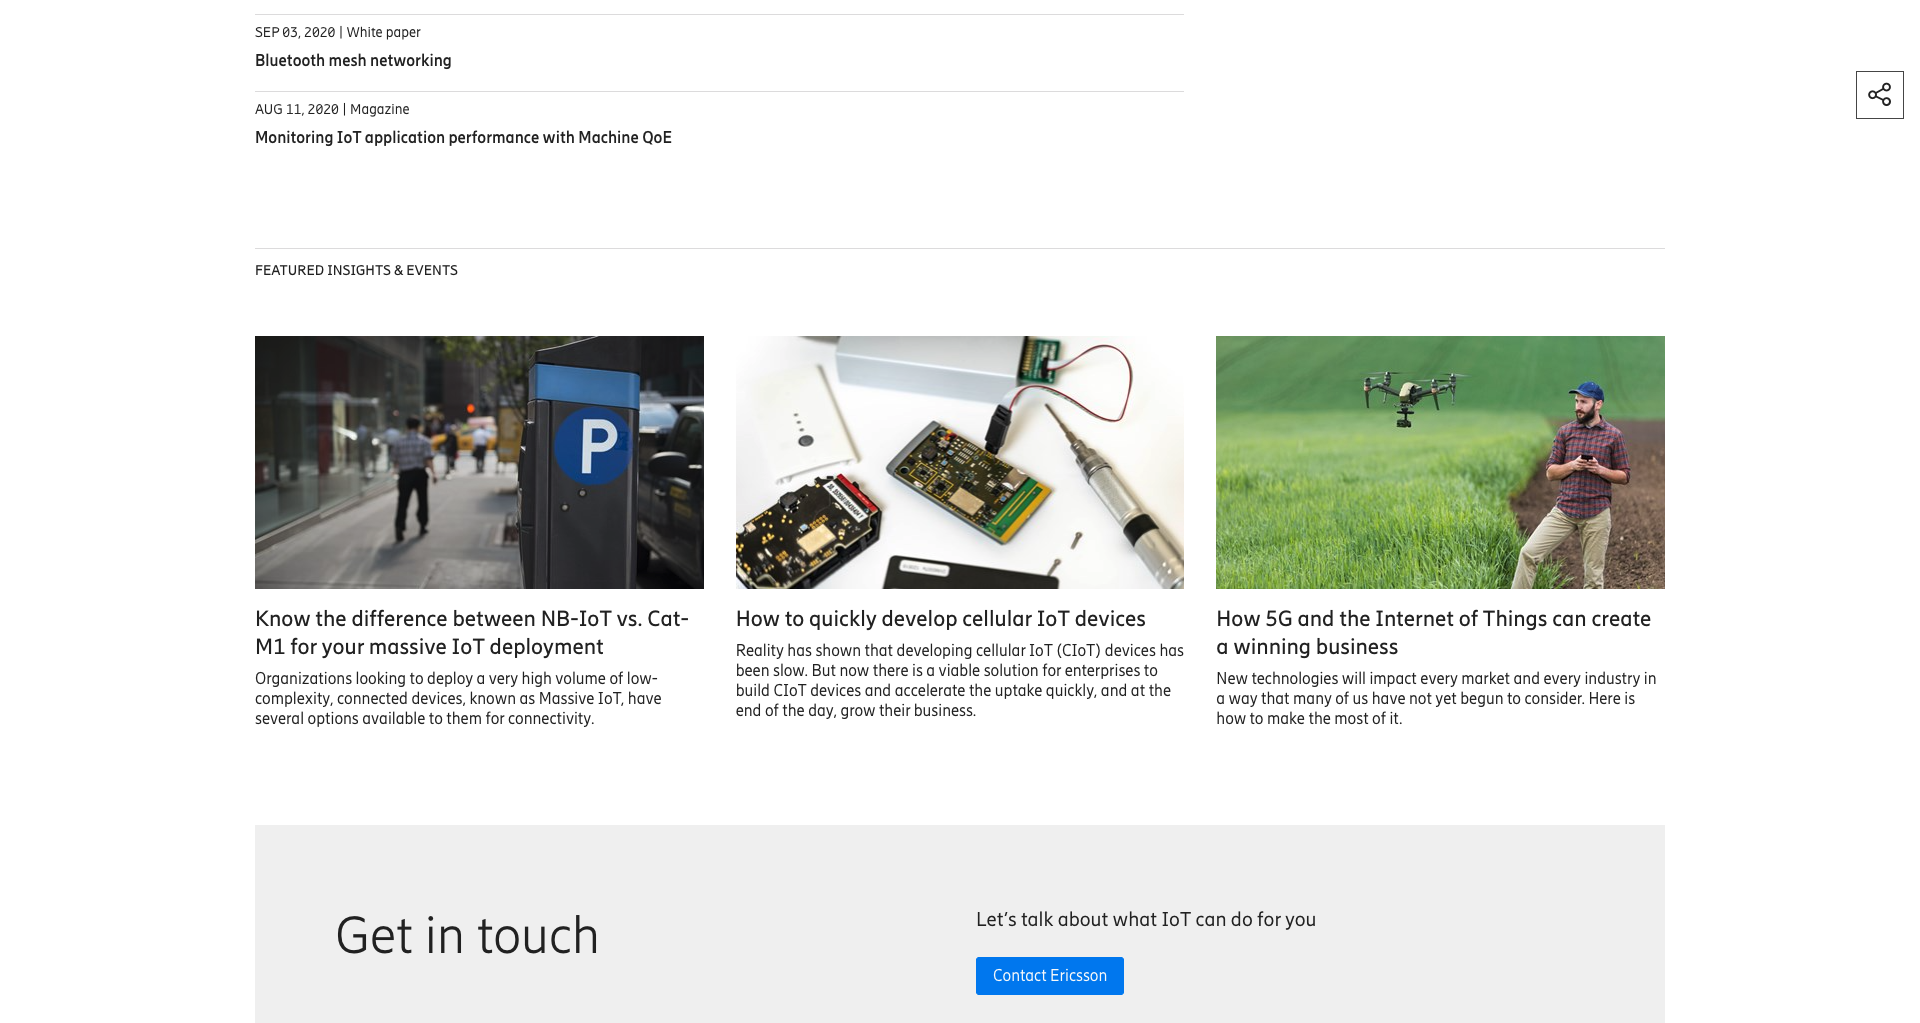Image resolution: width=1920 pixels, height=1023 pixels.
Task: Select the 'AUG 11, 2020 | Magazine' text
Action: [332, 110]
